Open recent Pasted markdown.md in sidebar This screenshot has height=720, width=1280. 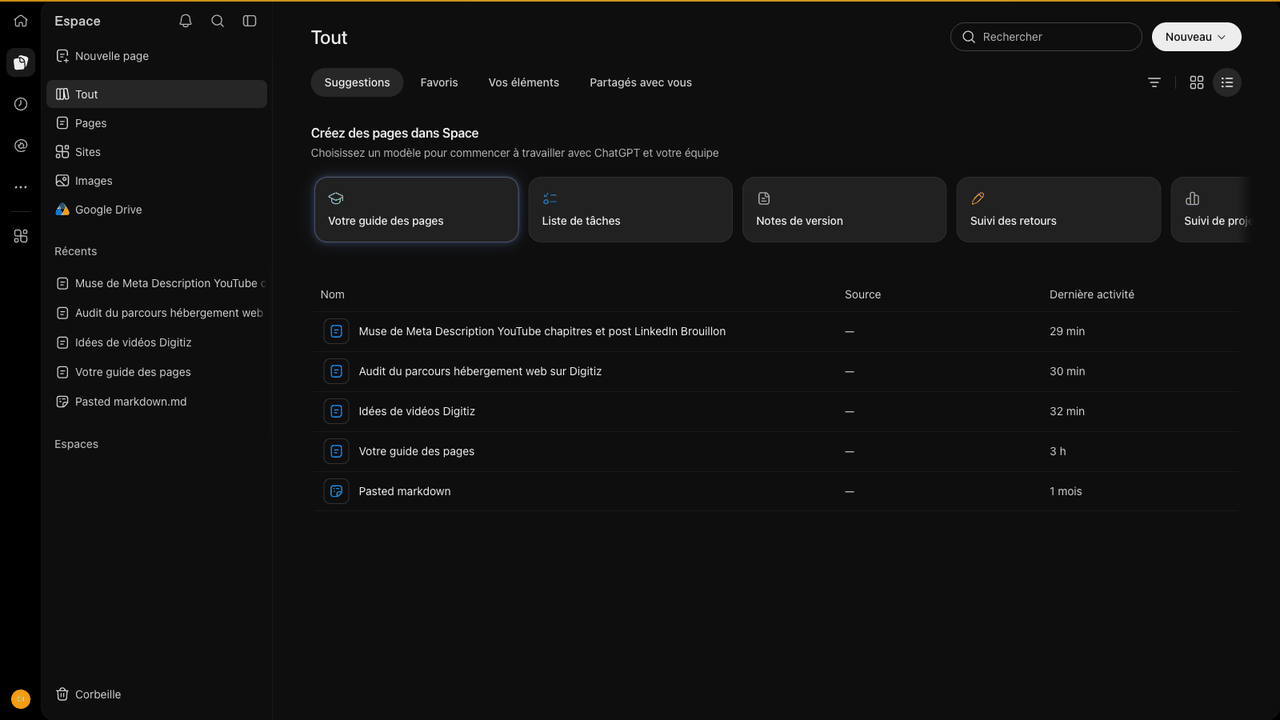157,402
